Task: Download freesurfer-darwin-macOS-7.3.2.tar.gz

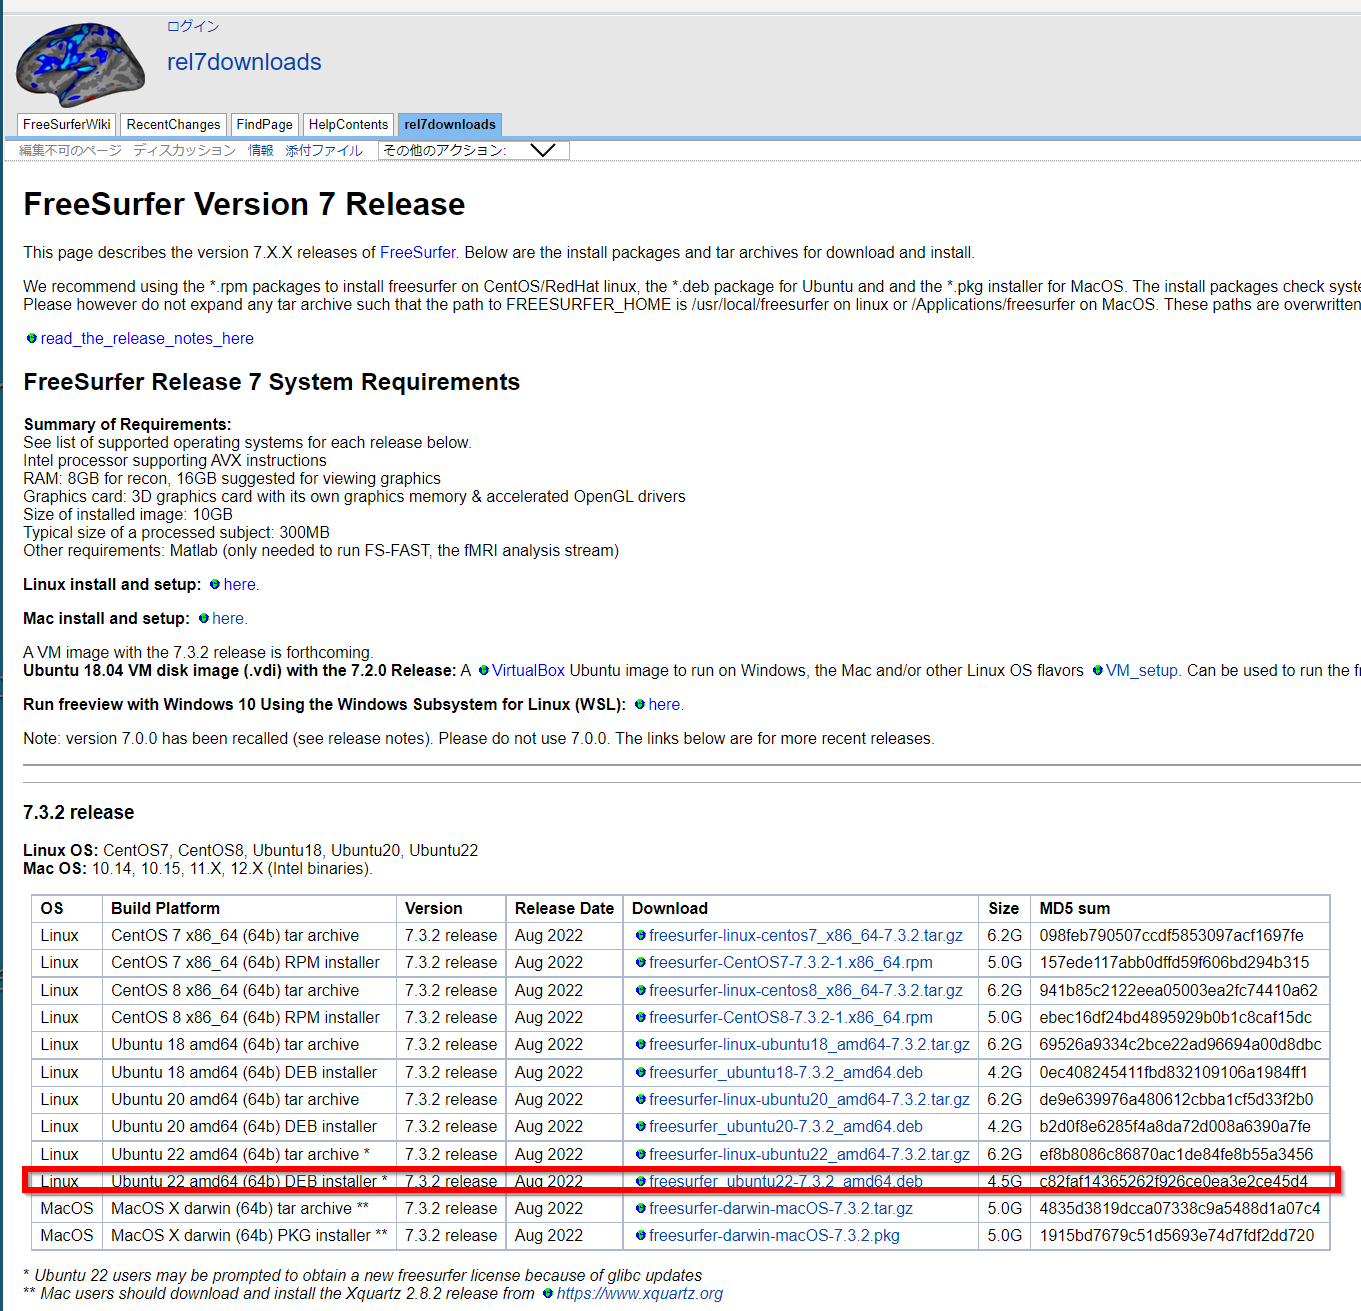Action: coord(781,1208)
